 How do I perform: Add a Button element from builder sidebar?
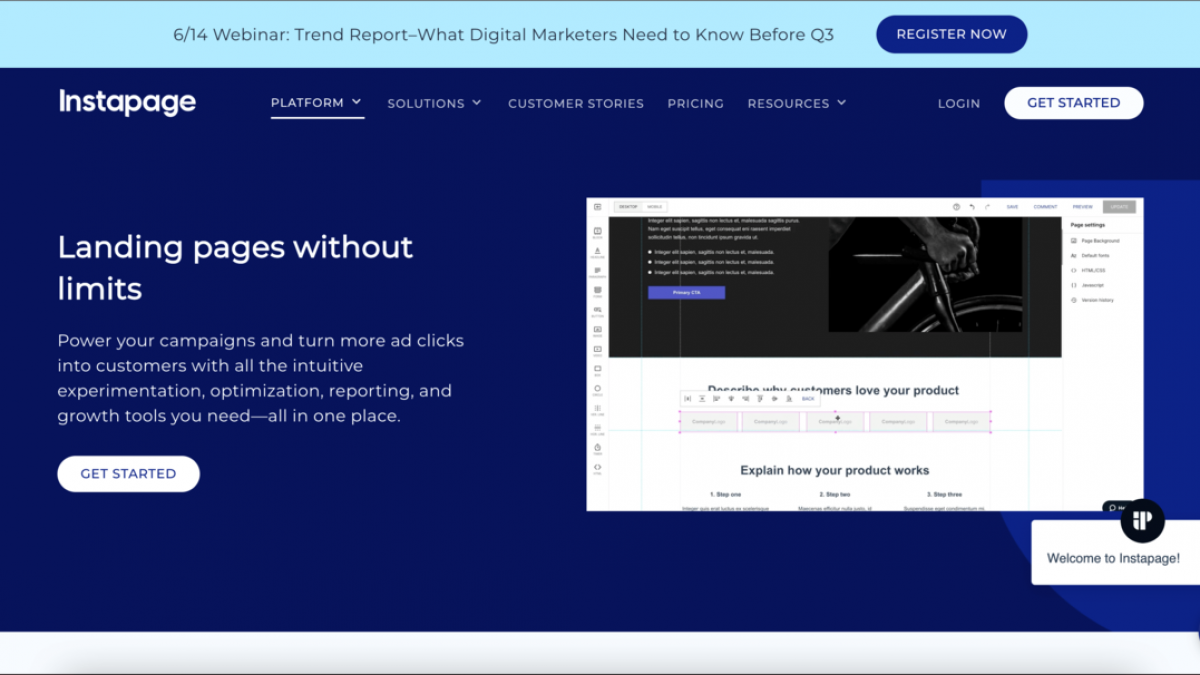click(x=597, y=311)
